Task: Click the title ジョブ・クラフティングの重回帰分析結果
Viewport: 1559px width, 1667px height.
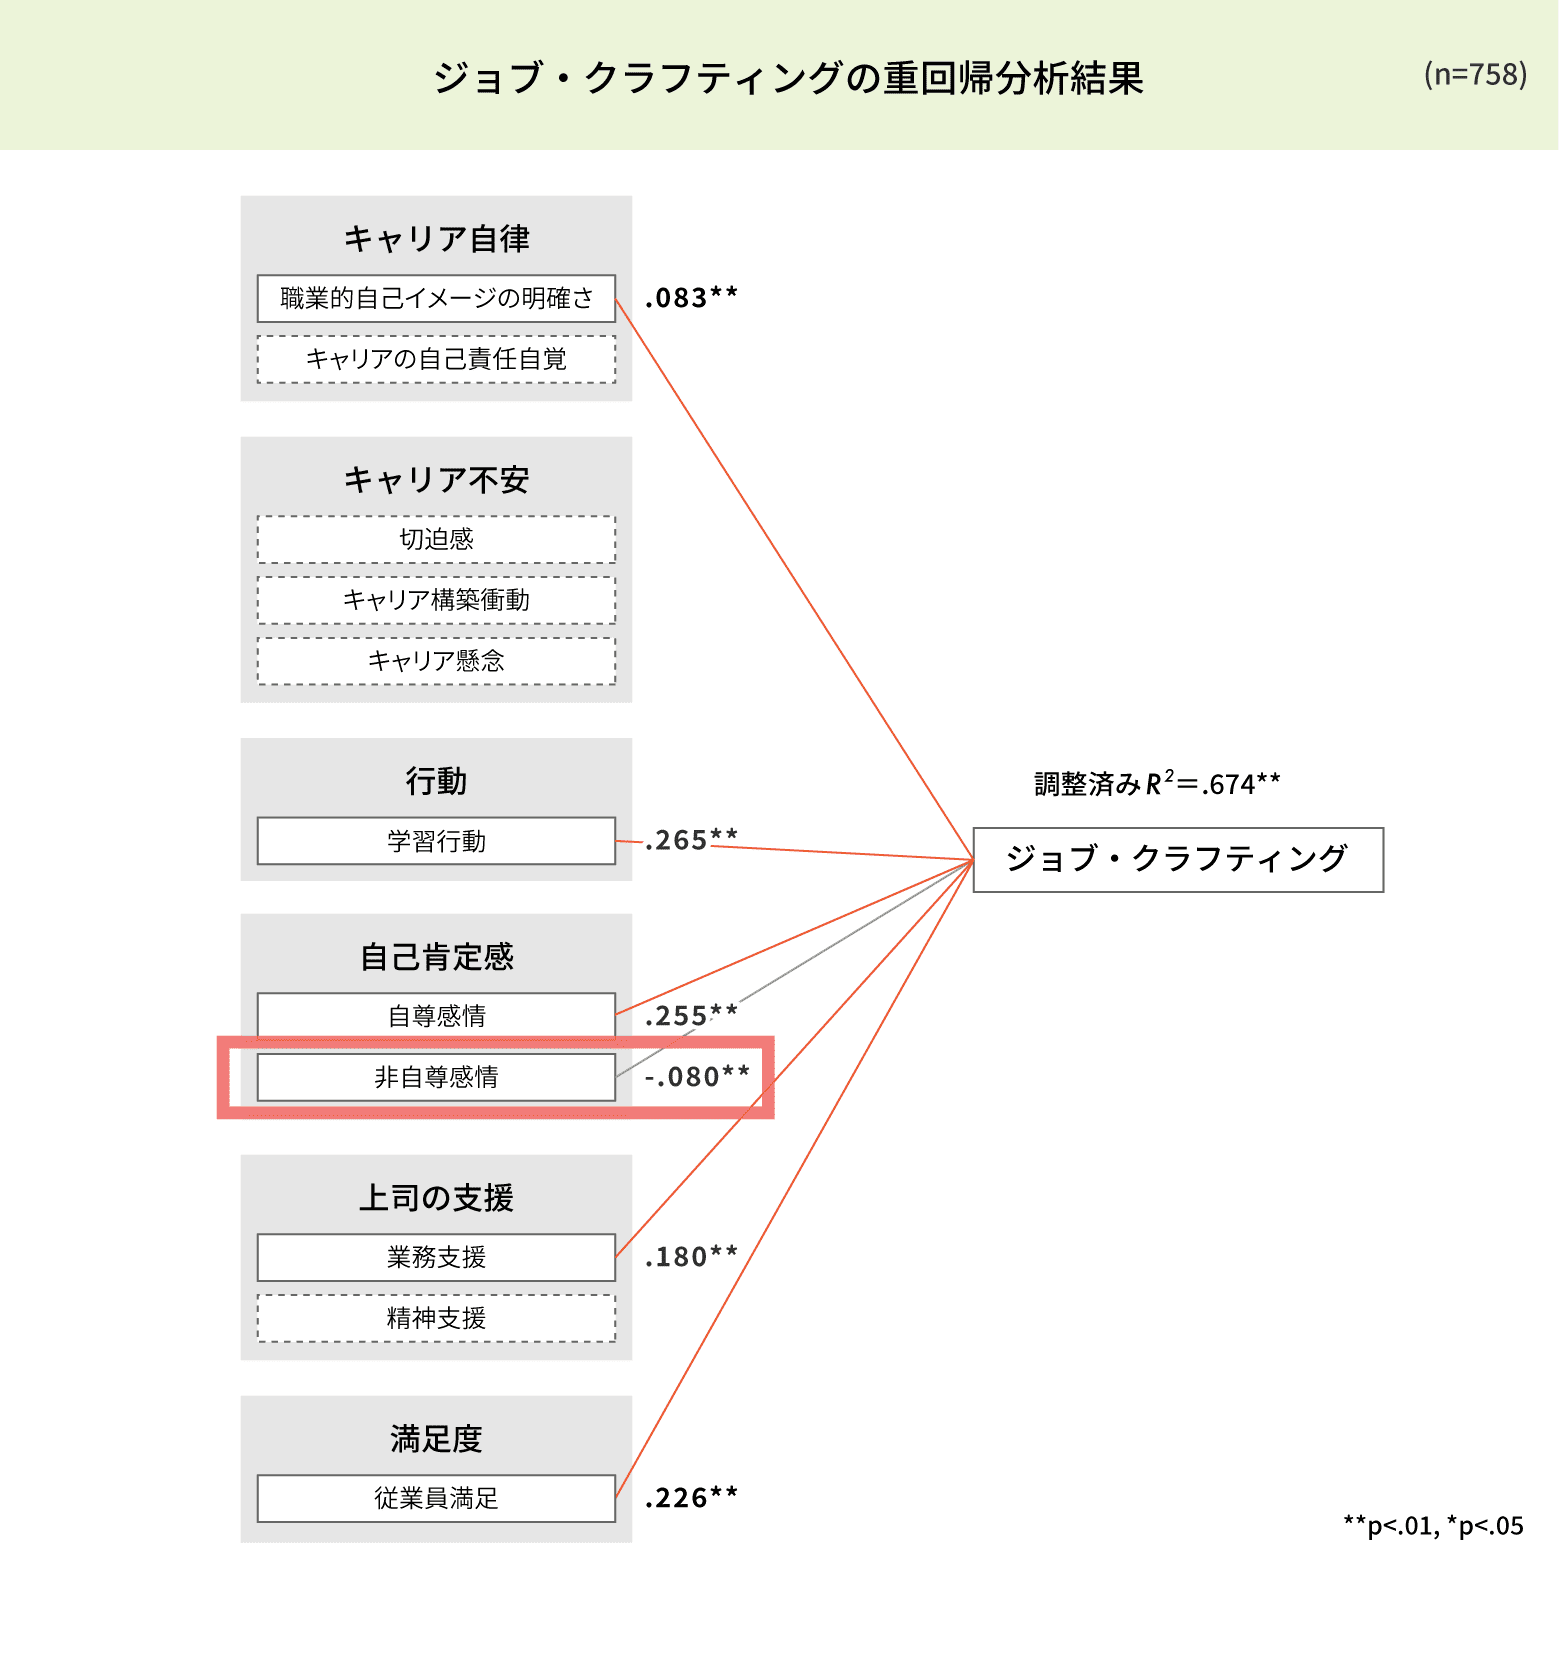Action: (x=788, y=78)
